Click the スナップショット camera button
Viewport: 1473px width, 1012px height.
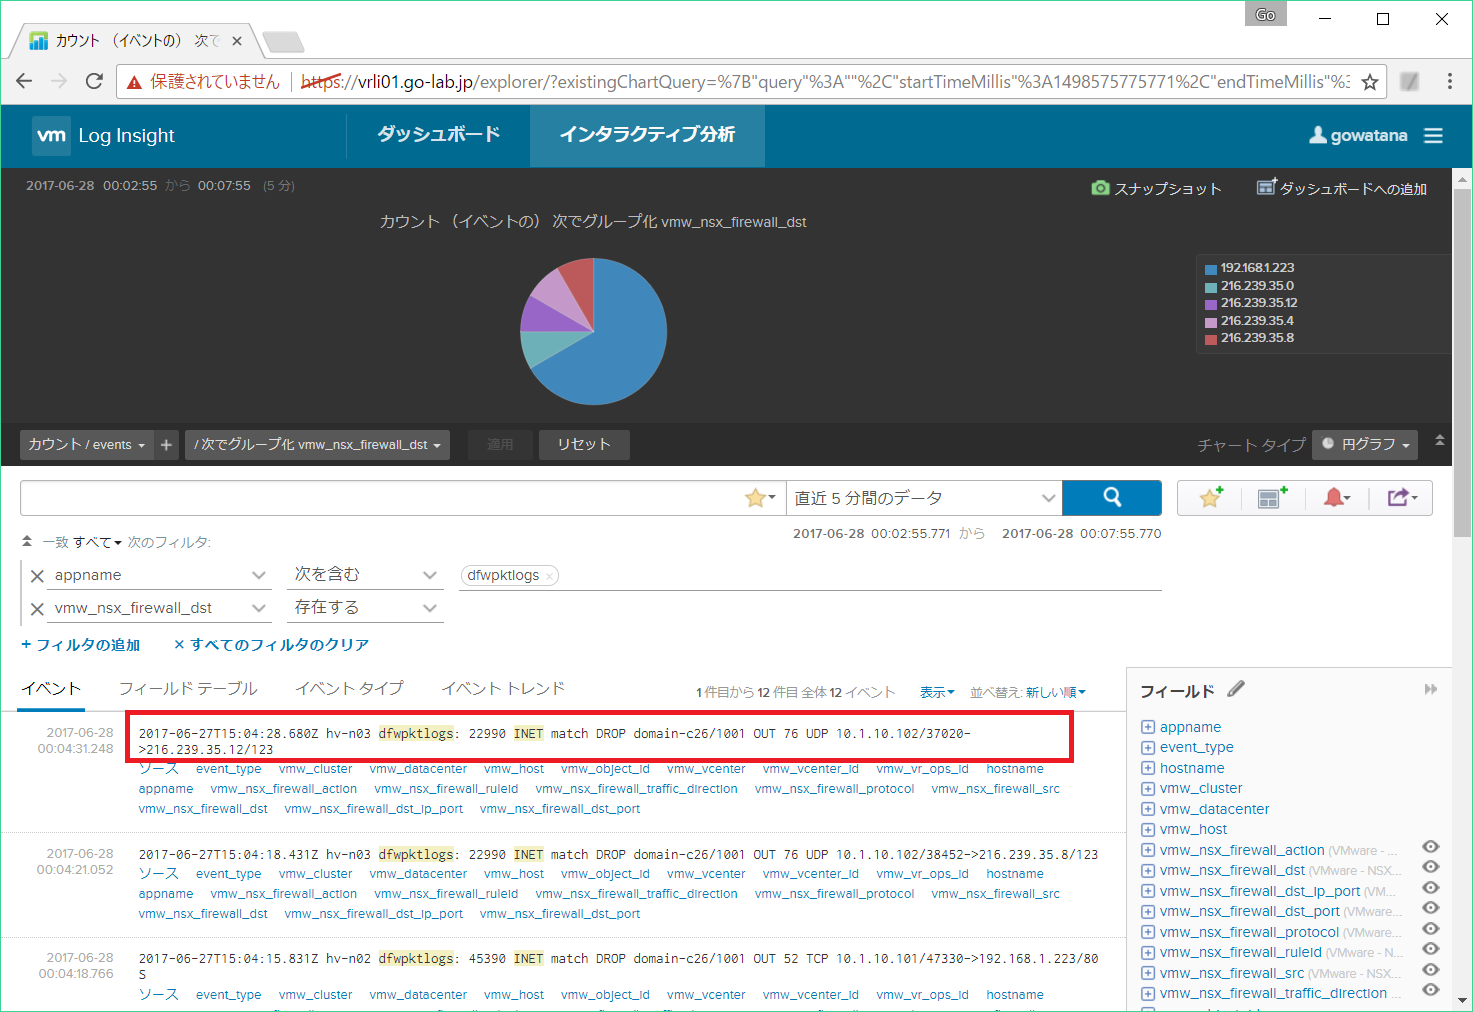(1156, 188)
